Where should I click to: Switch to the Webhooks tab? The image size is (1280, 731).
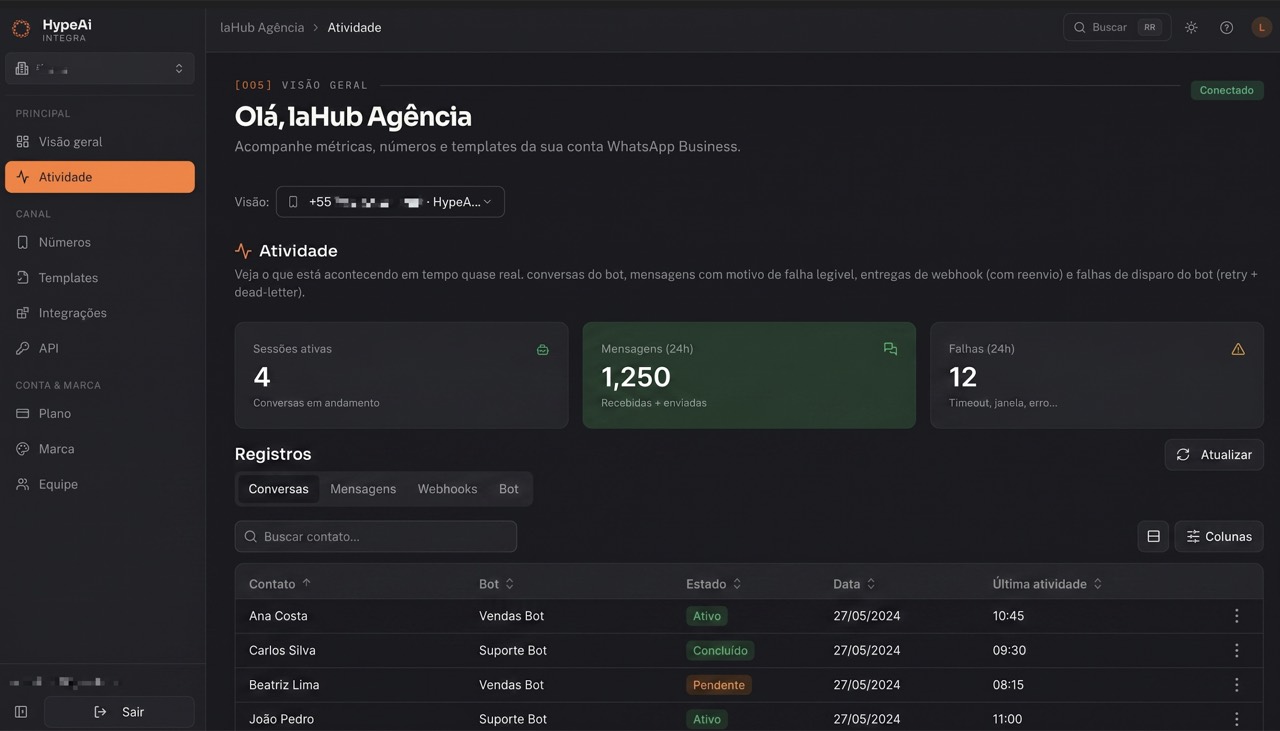click(x=447, y=489)
